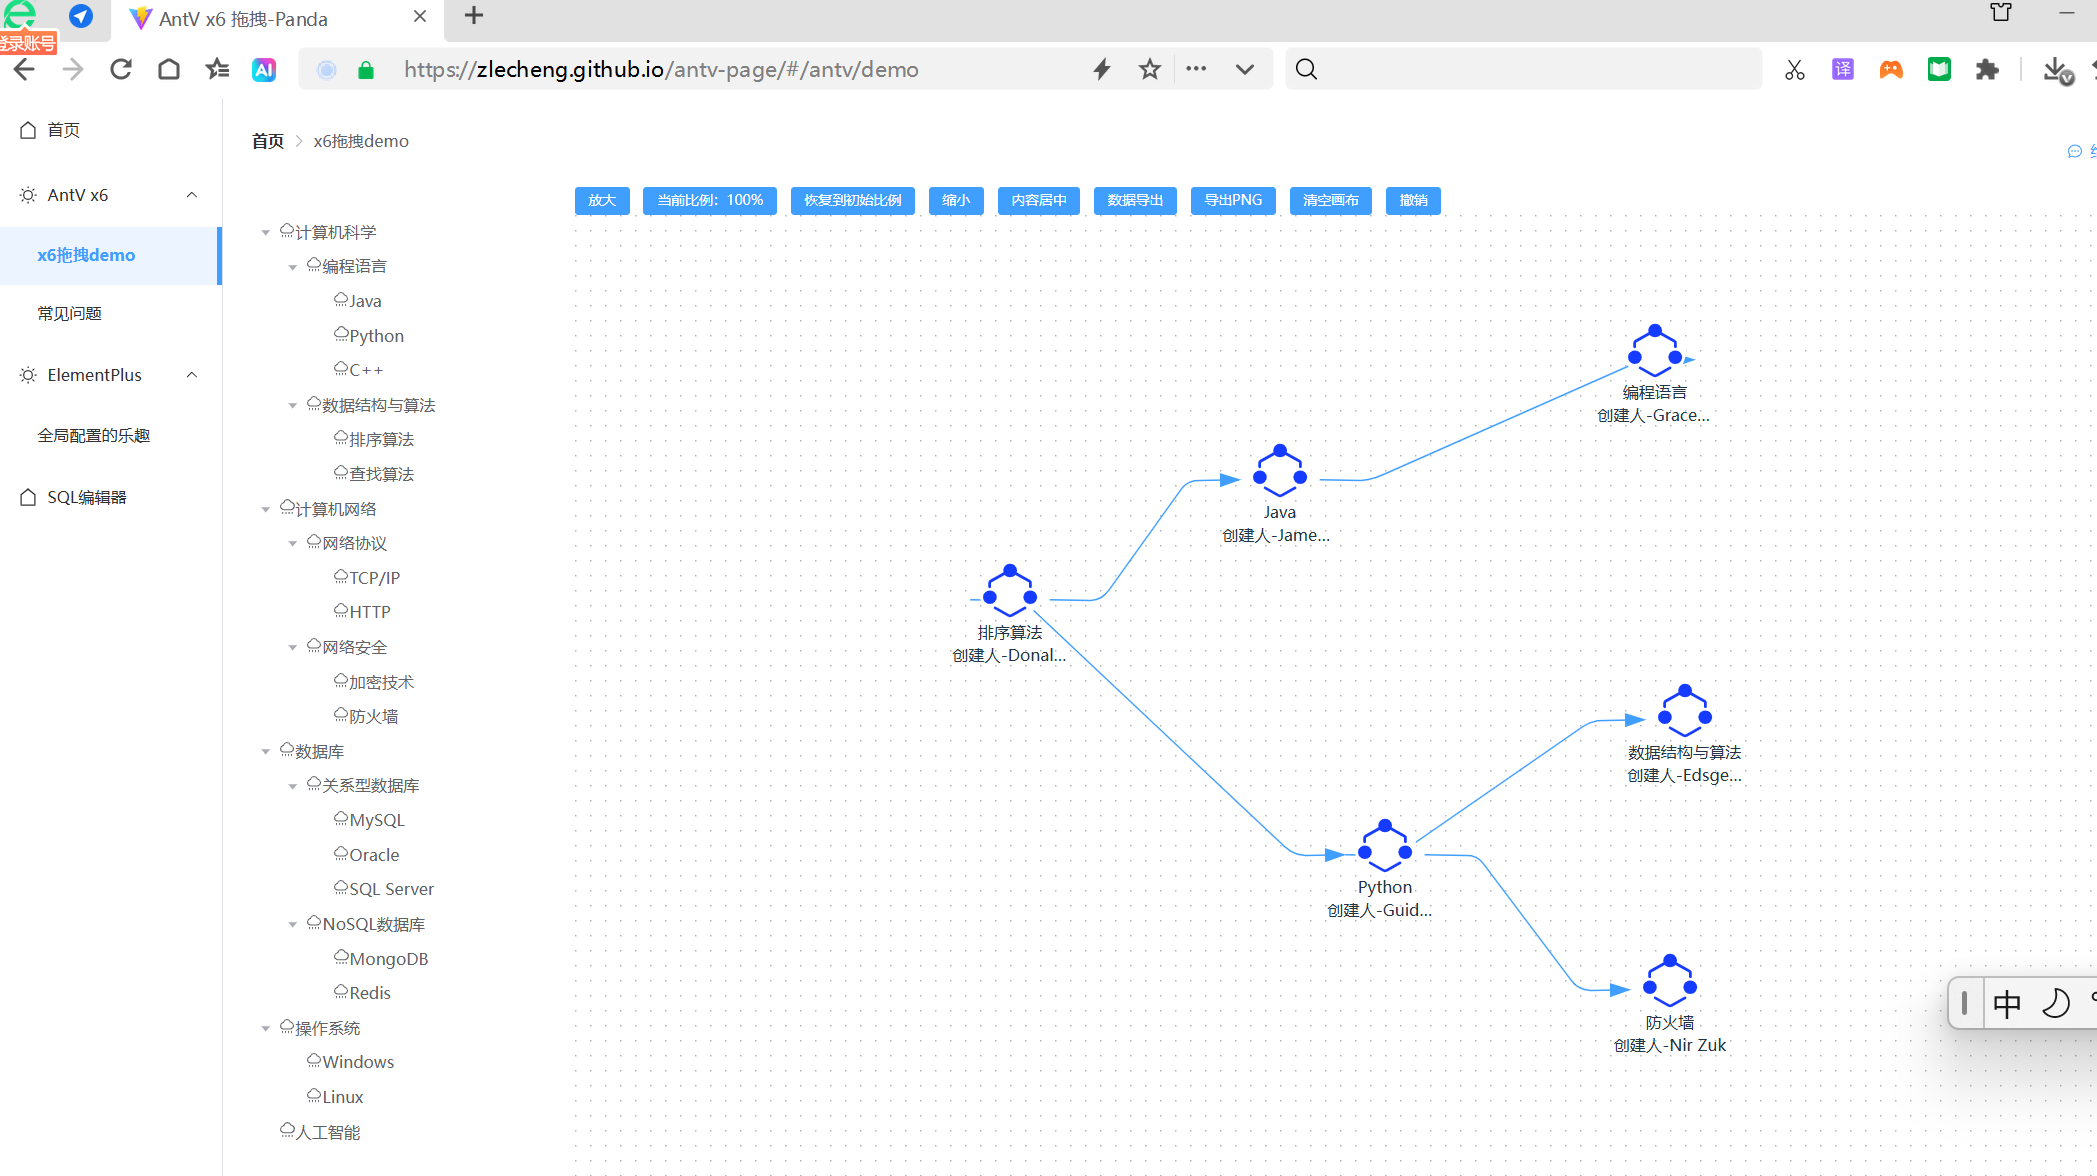
Task: Collapse the ElementPlus sidebar group
Action: click(x=192, y=375)
